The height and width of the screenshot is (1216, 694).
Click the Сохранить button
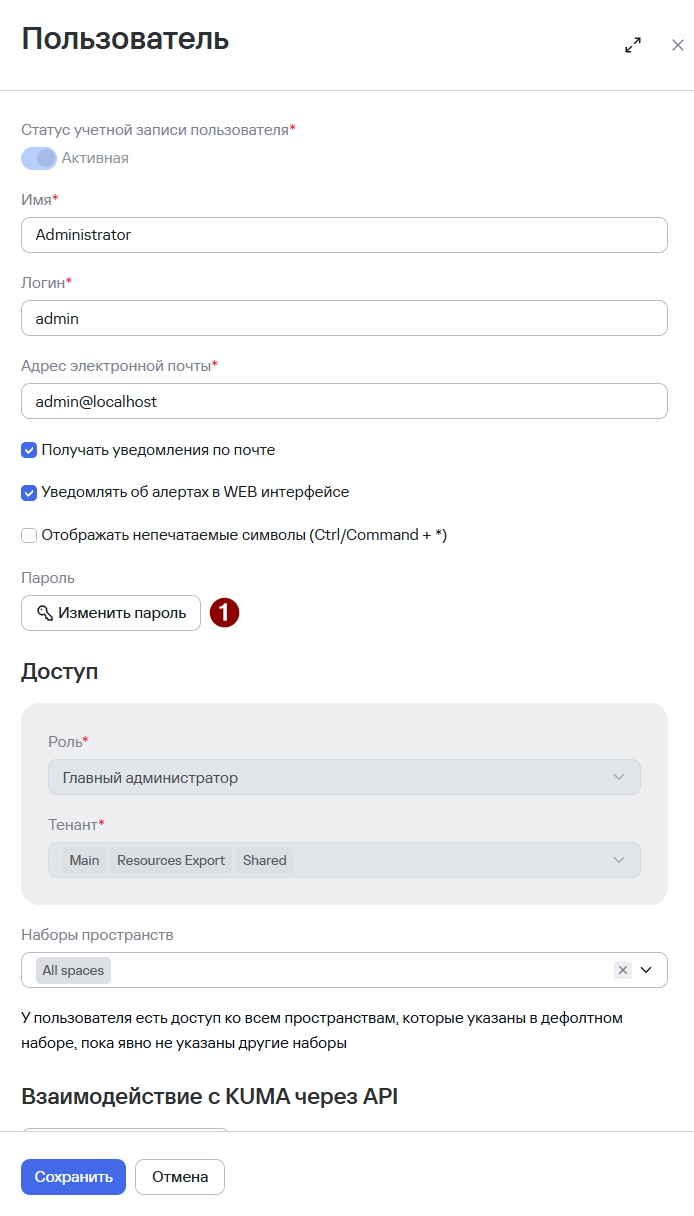(73, 1177)
